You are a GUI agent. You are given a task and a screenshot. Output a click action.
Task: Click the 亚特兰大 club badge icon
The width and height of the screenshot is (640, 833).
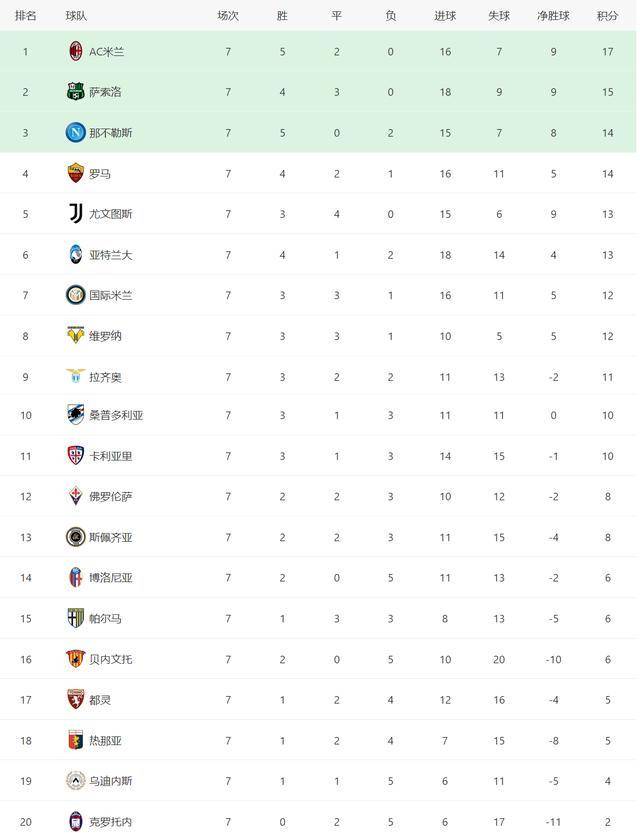75,254
